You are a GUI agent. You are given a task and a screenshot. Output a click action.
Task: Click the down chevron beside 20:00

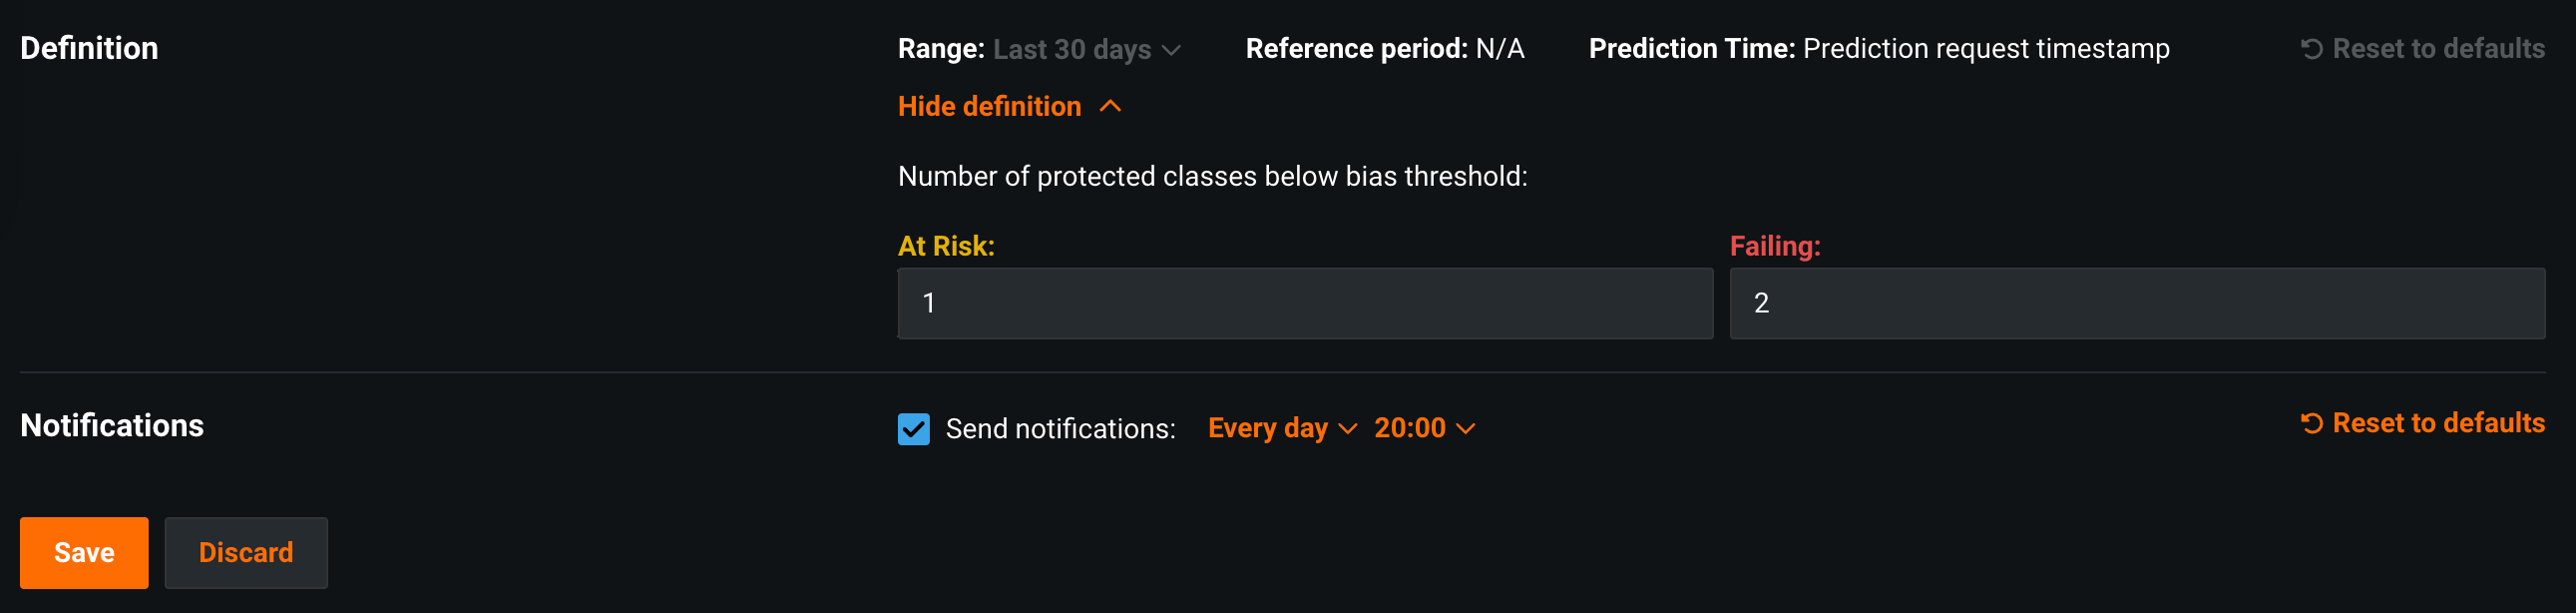click(1466, 429)
